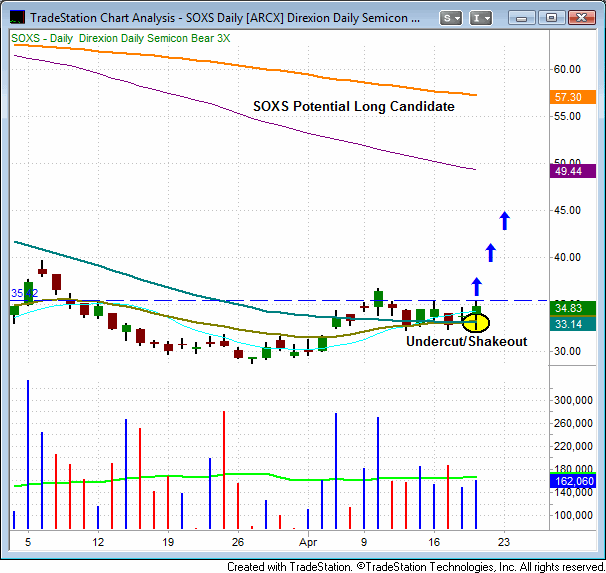Click the 260,000 volume axis label

point(573,423)
